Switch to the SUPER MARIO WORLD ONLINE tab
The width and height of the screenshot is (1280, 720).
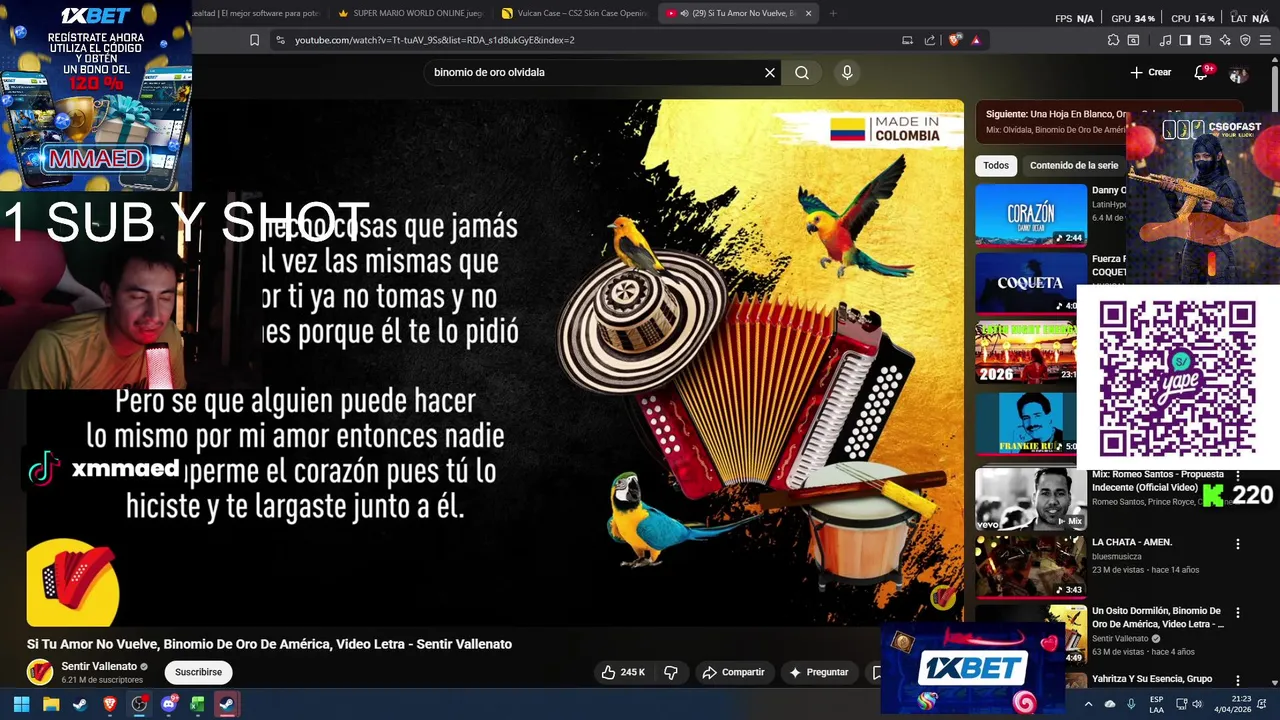410,13
